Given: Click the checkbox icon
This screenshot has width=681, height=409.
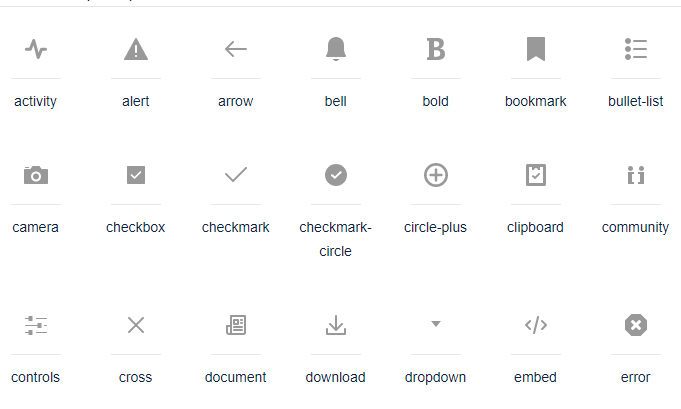Looking at the screenshot, I should tap(136, 175).
